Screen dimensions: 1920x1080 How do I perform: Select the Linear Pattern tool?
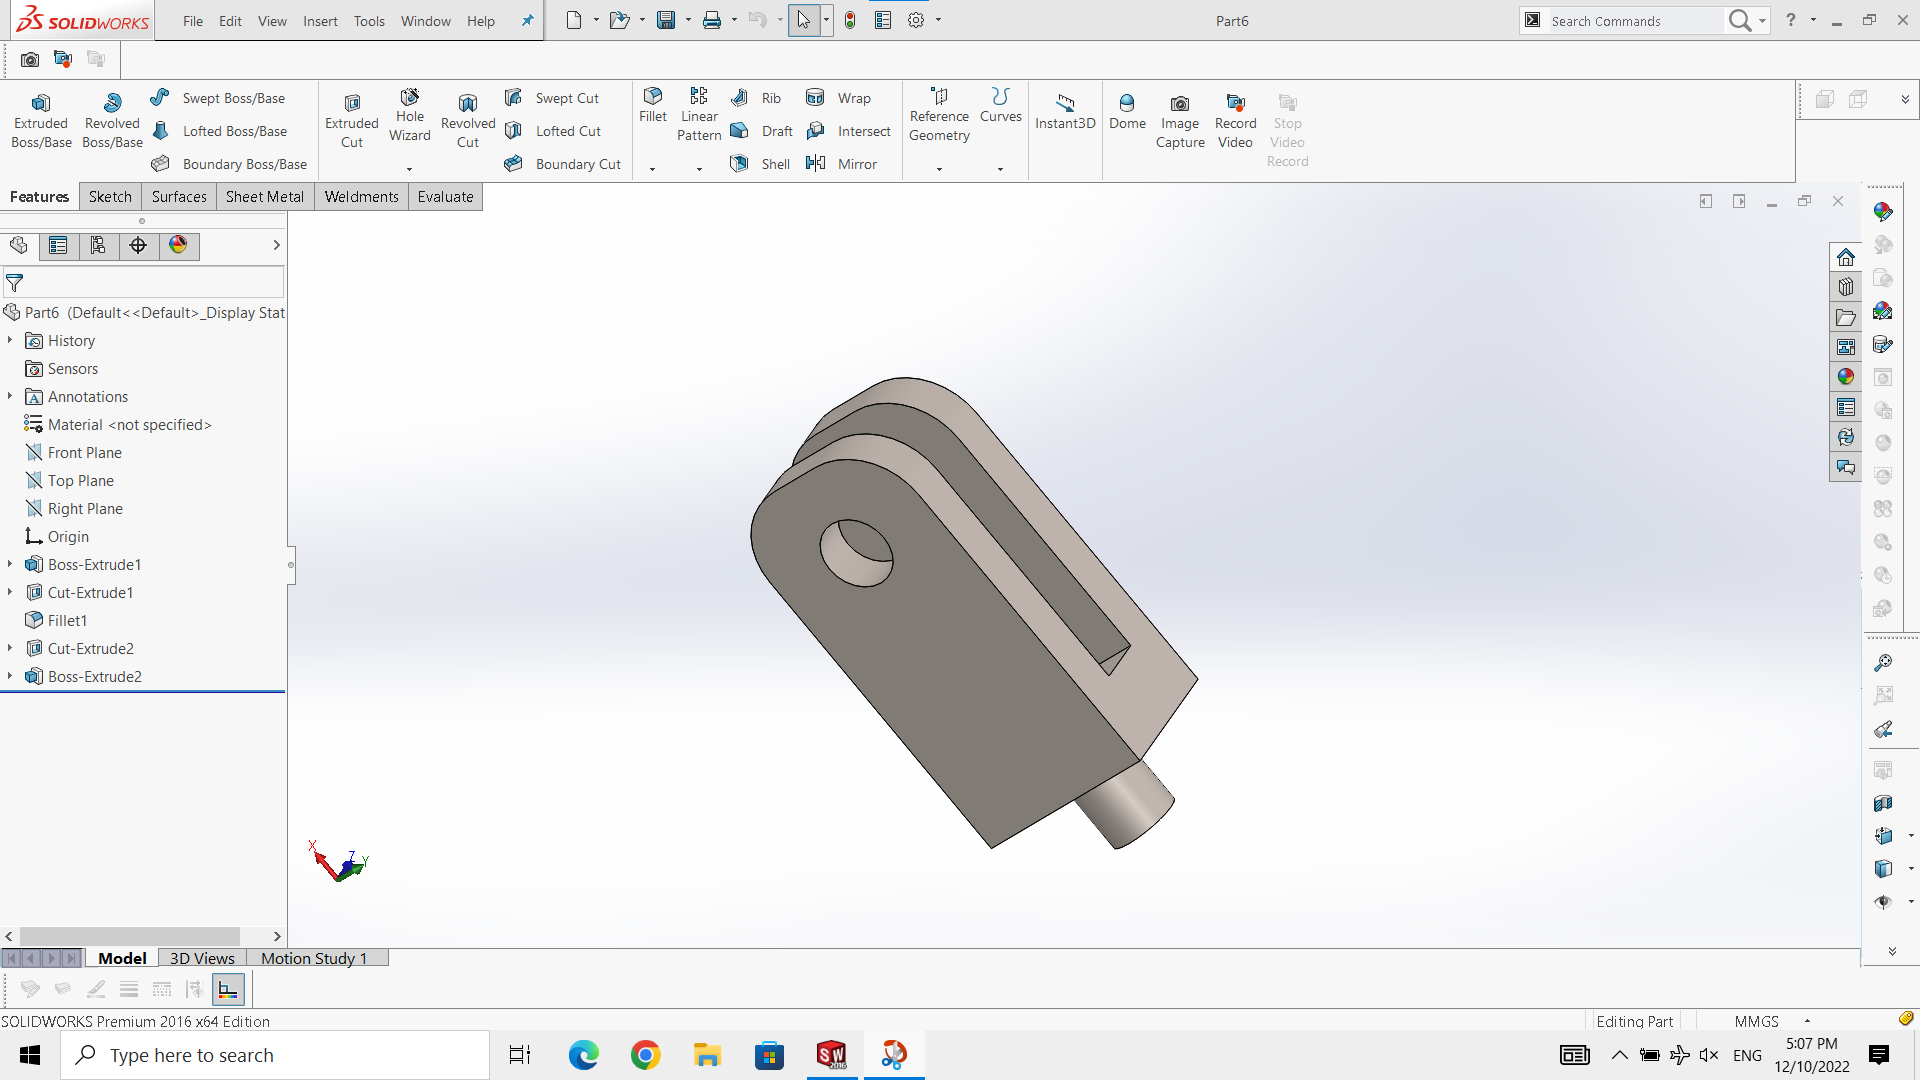[x=699, y=114]
